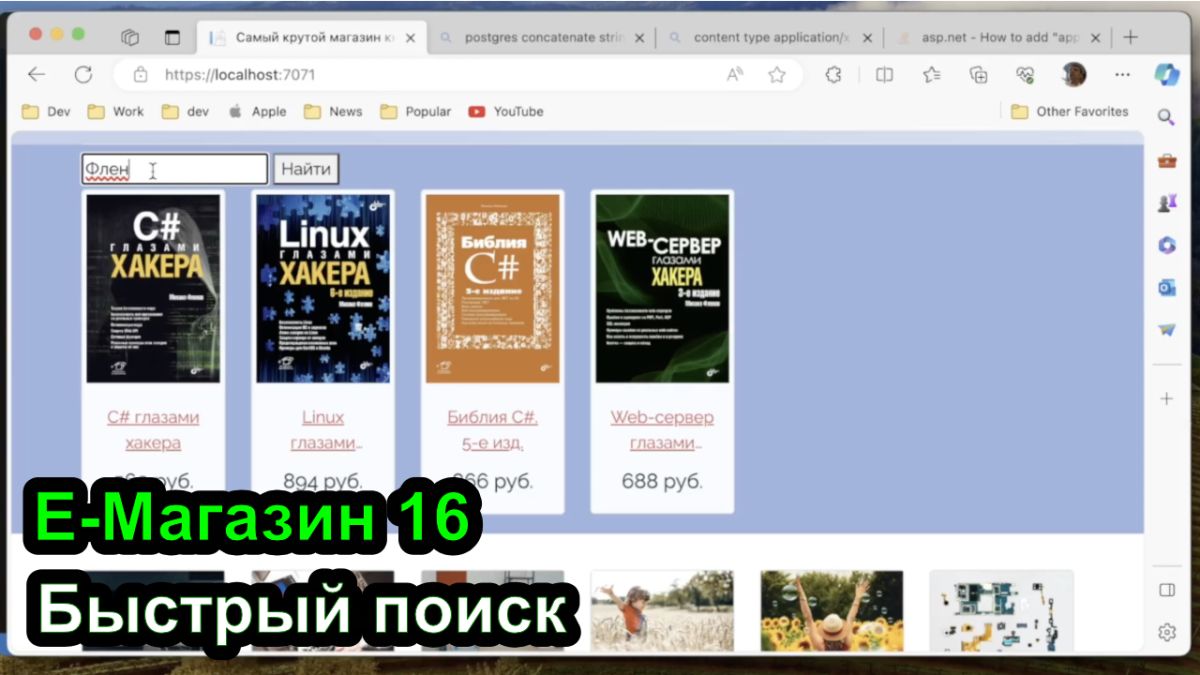Open the sidebar Games chess icon

pyautogui.click(x=1166, y=203)
